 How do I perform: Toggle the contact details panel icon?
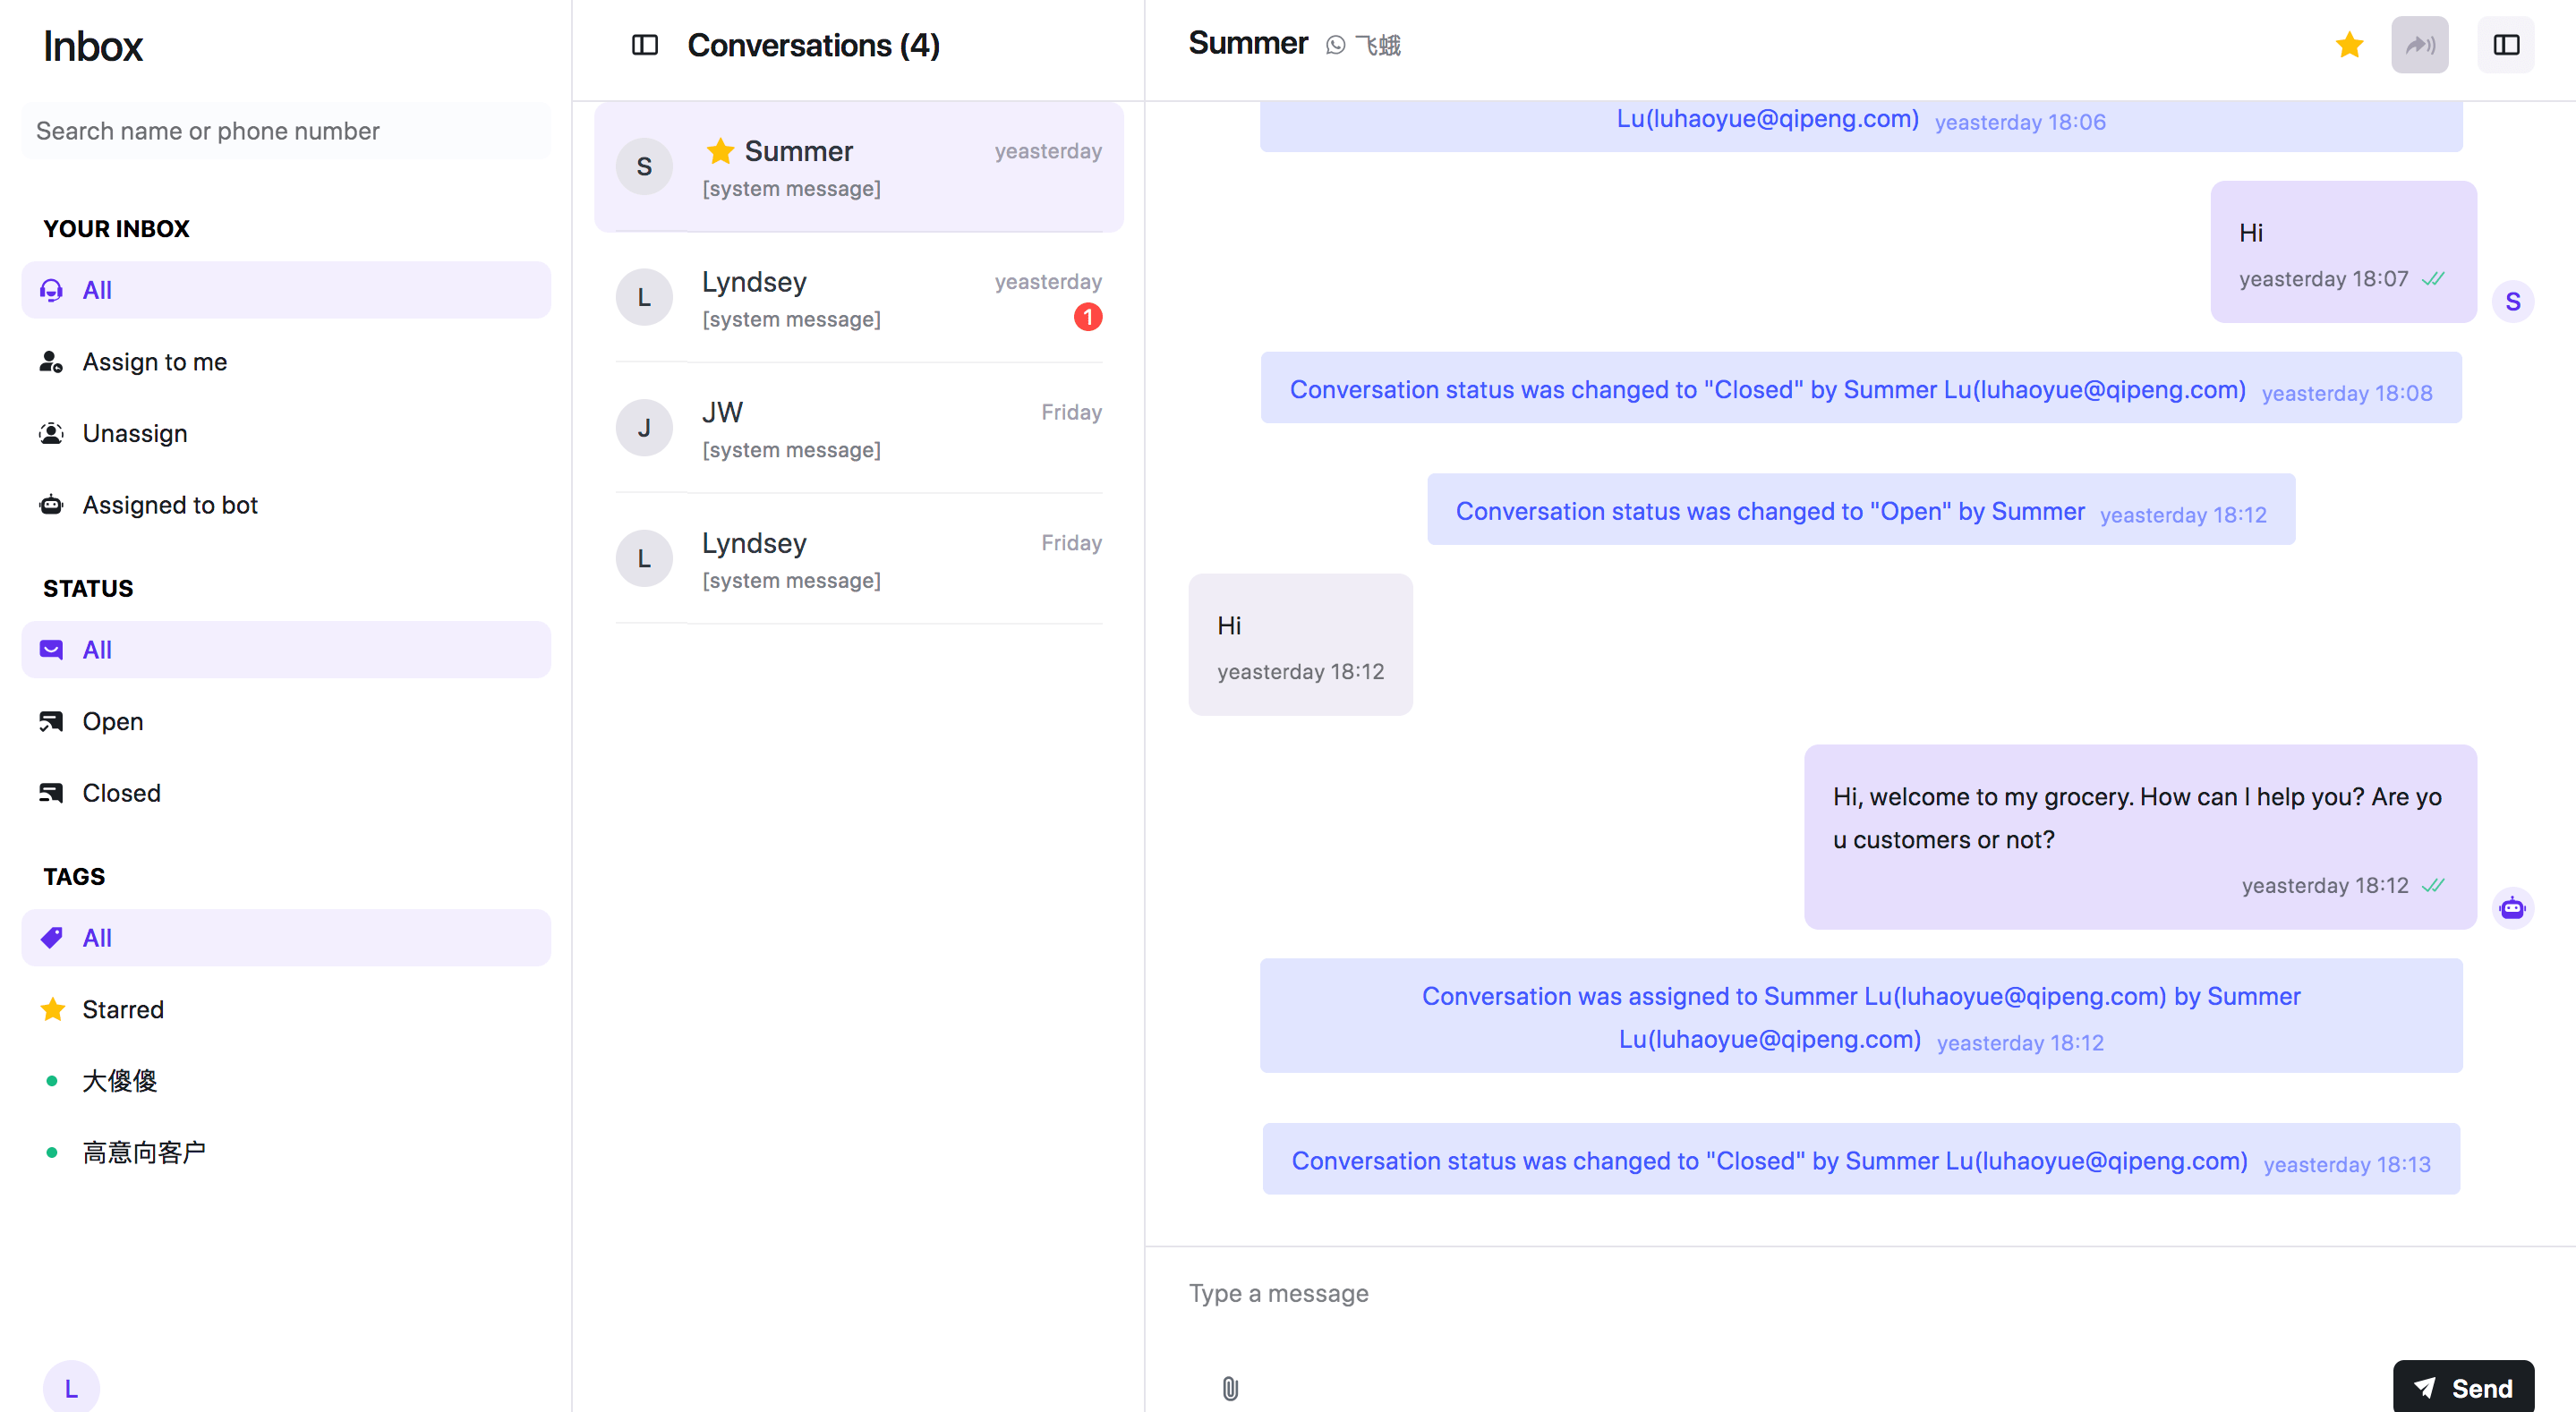click(x=2504, y=45)
